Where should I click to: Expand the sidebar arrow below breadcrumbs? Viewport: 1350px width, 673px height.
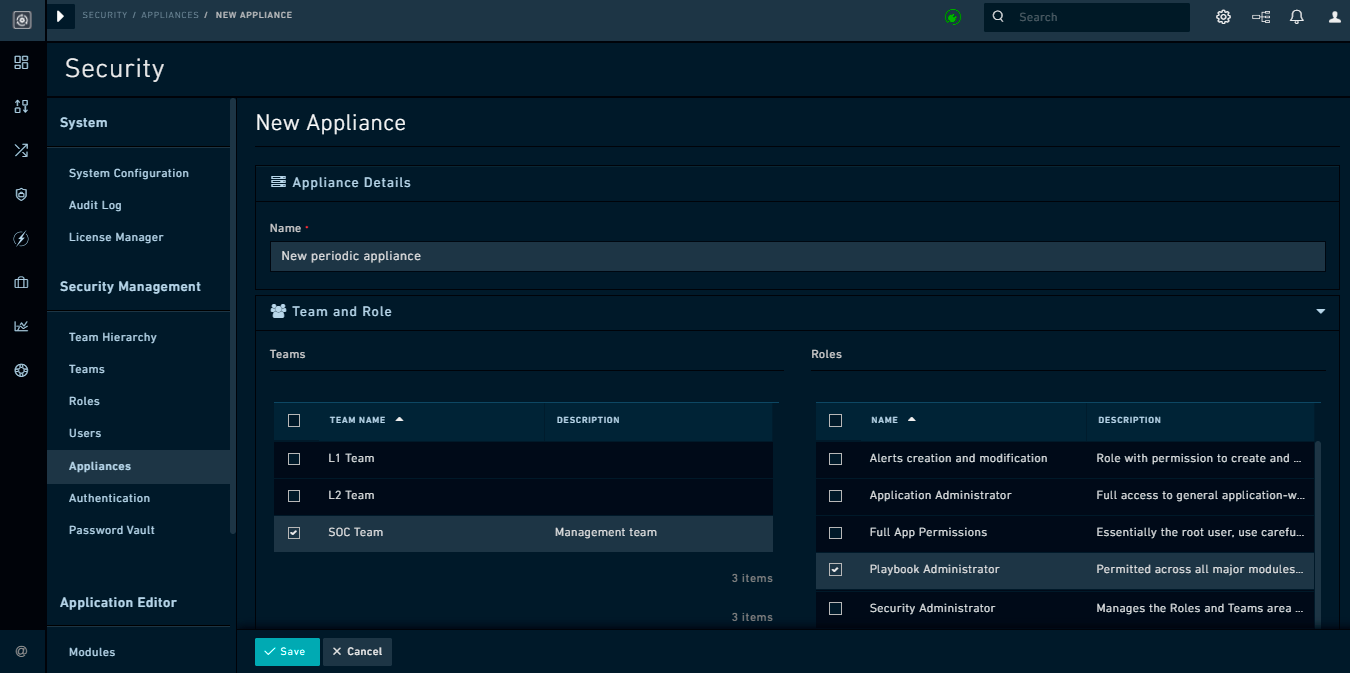pyautogui.click(x=58, y=16)
